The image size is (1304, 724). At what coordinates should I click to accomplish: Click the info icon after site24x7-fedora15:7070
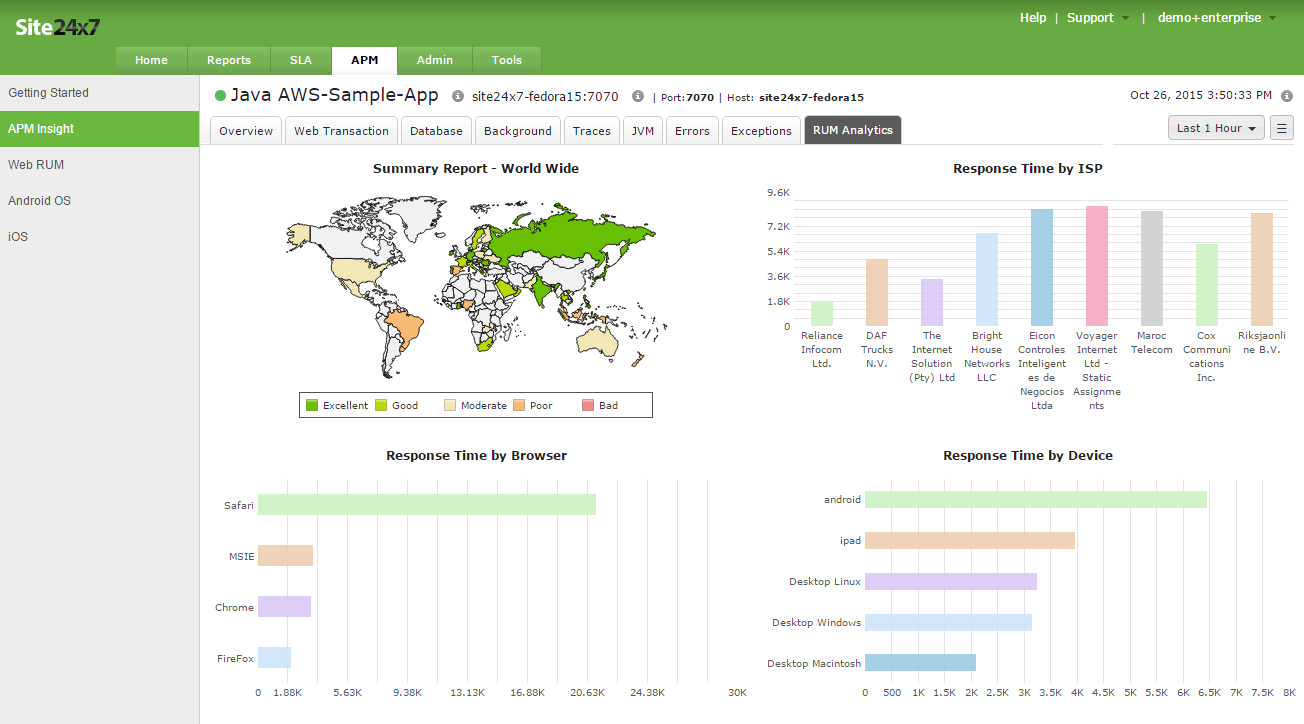pyautogui.click(x=637, y=97)
